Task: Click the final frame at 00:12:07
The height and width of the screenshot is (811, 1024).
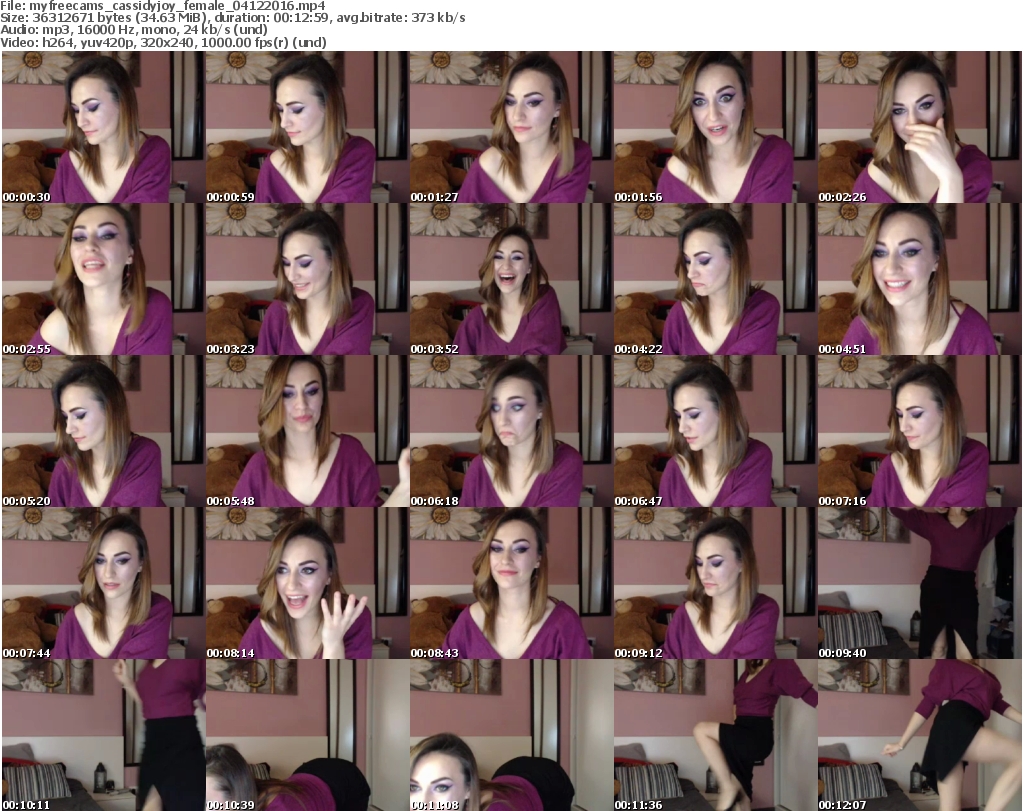Action: [x=919, y=735]
